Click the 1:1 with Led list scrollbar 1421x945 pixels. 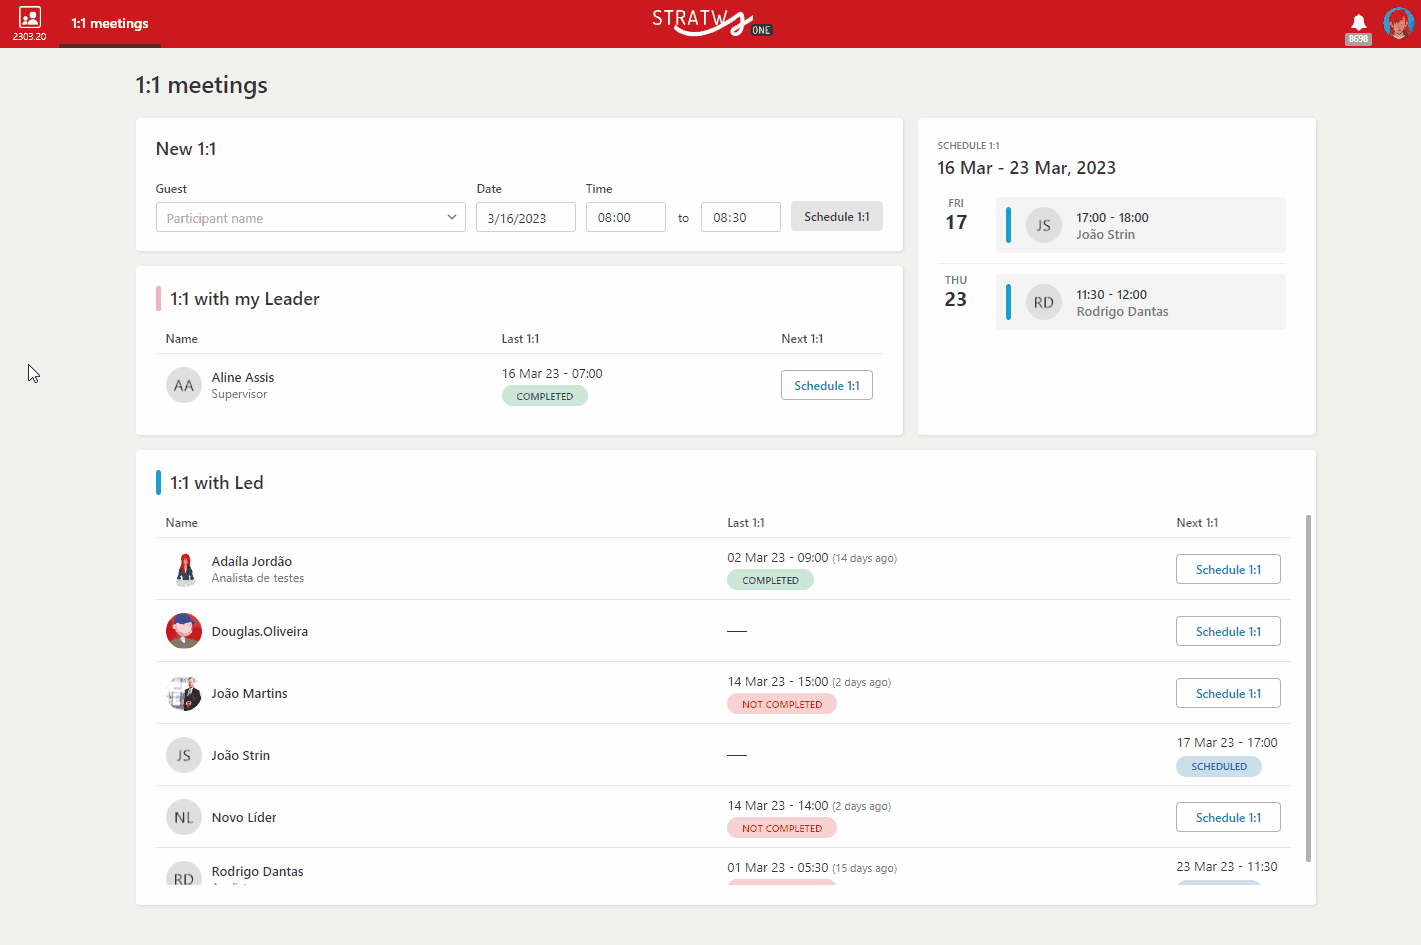coord(1308,688)
